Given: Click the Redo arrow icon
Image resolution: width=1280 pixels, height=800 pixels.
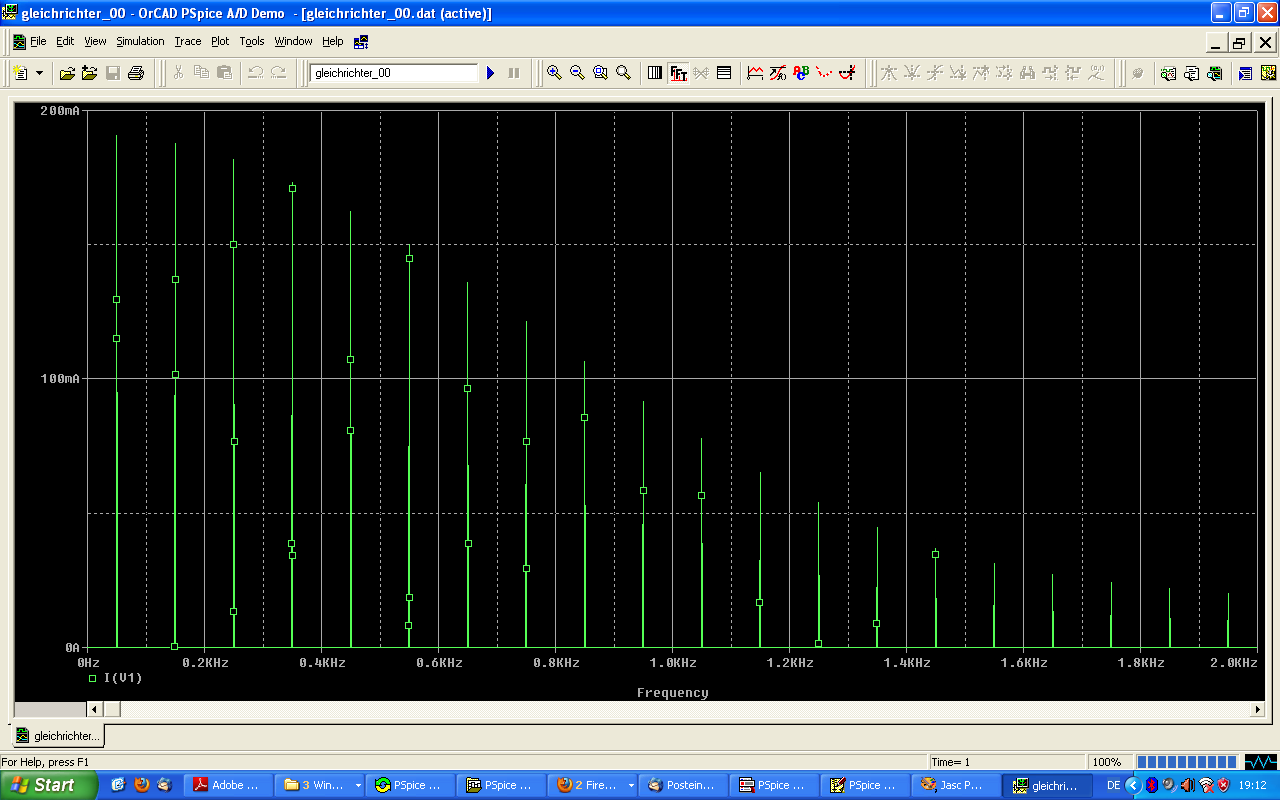Looking at the screenshot, I should pyautogui.click(x=278, y=73).
